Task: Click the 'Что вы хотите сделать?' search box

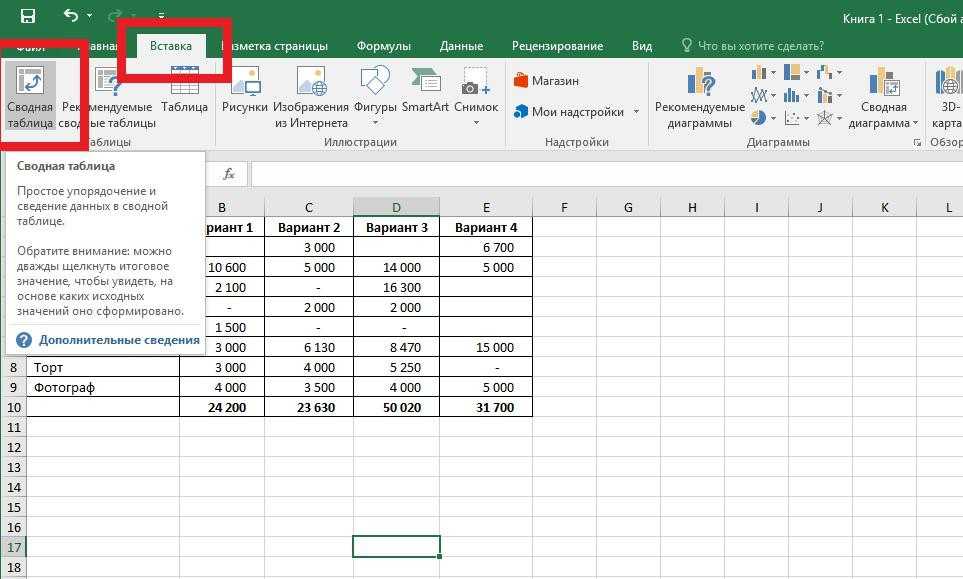Action: coord(753,46)
